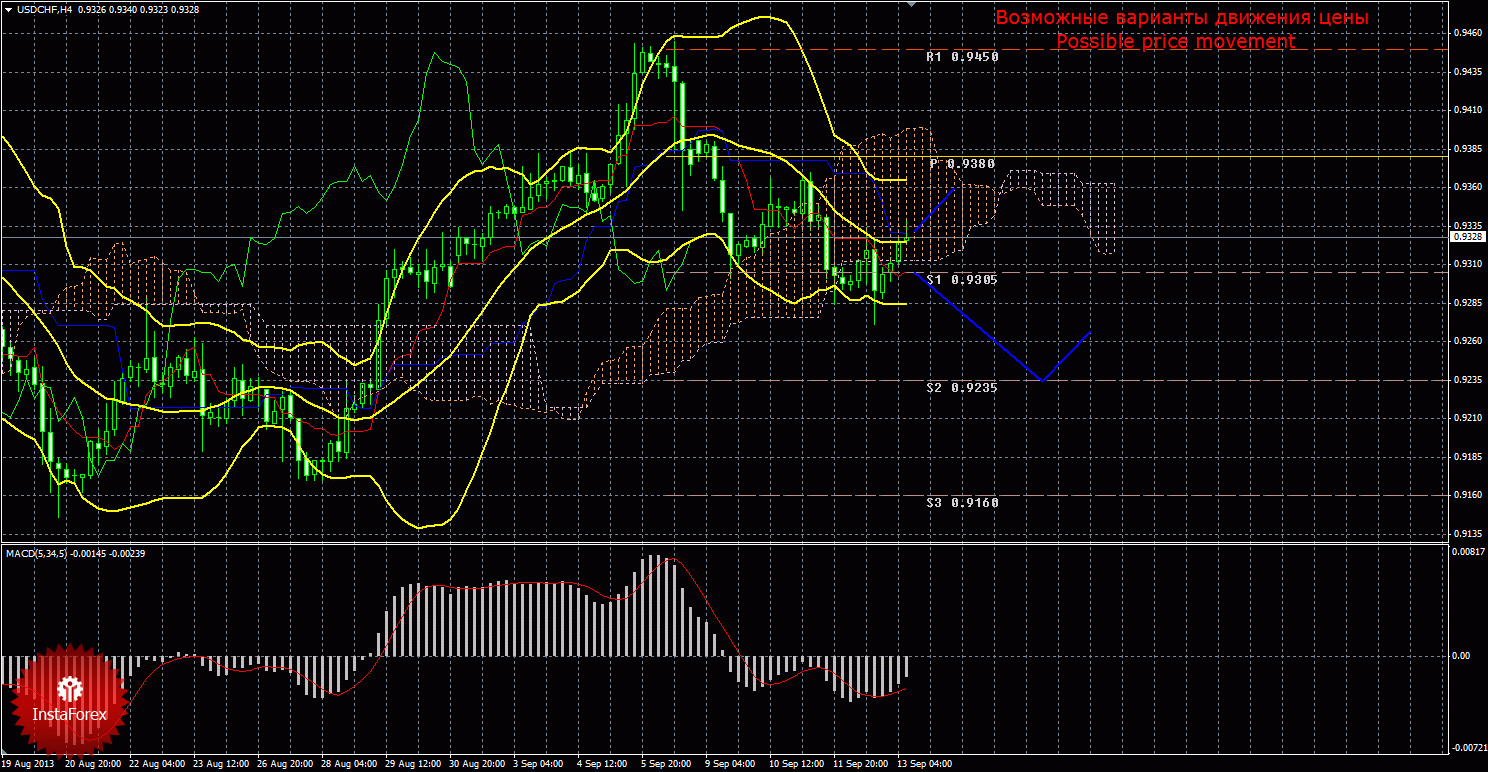Click the red 'Possible price movement' caption
1488x772 pixels.
(1176, 42)
